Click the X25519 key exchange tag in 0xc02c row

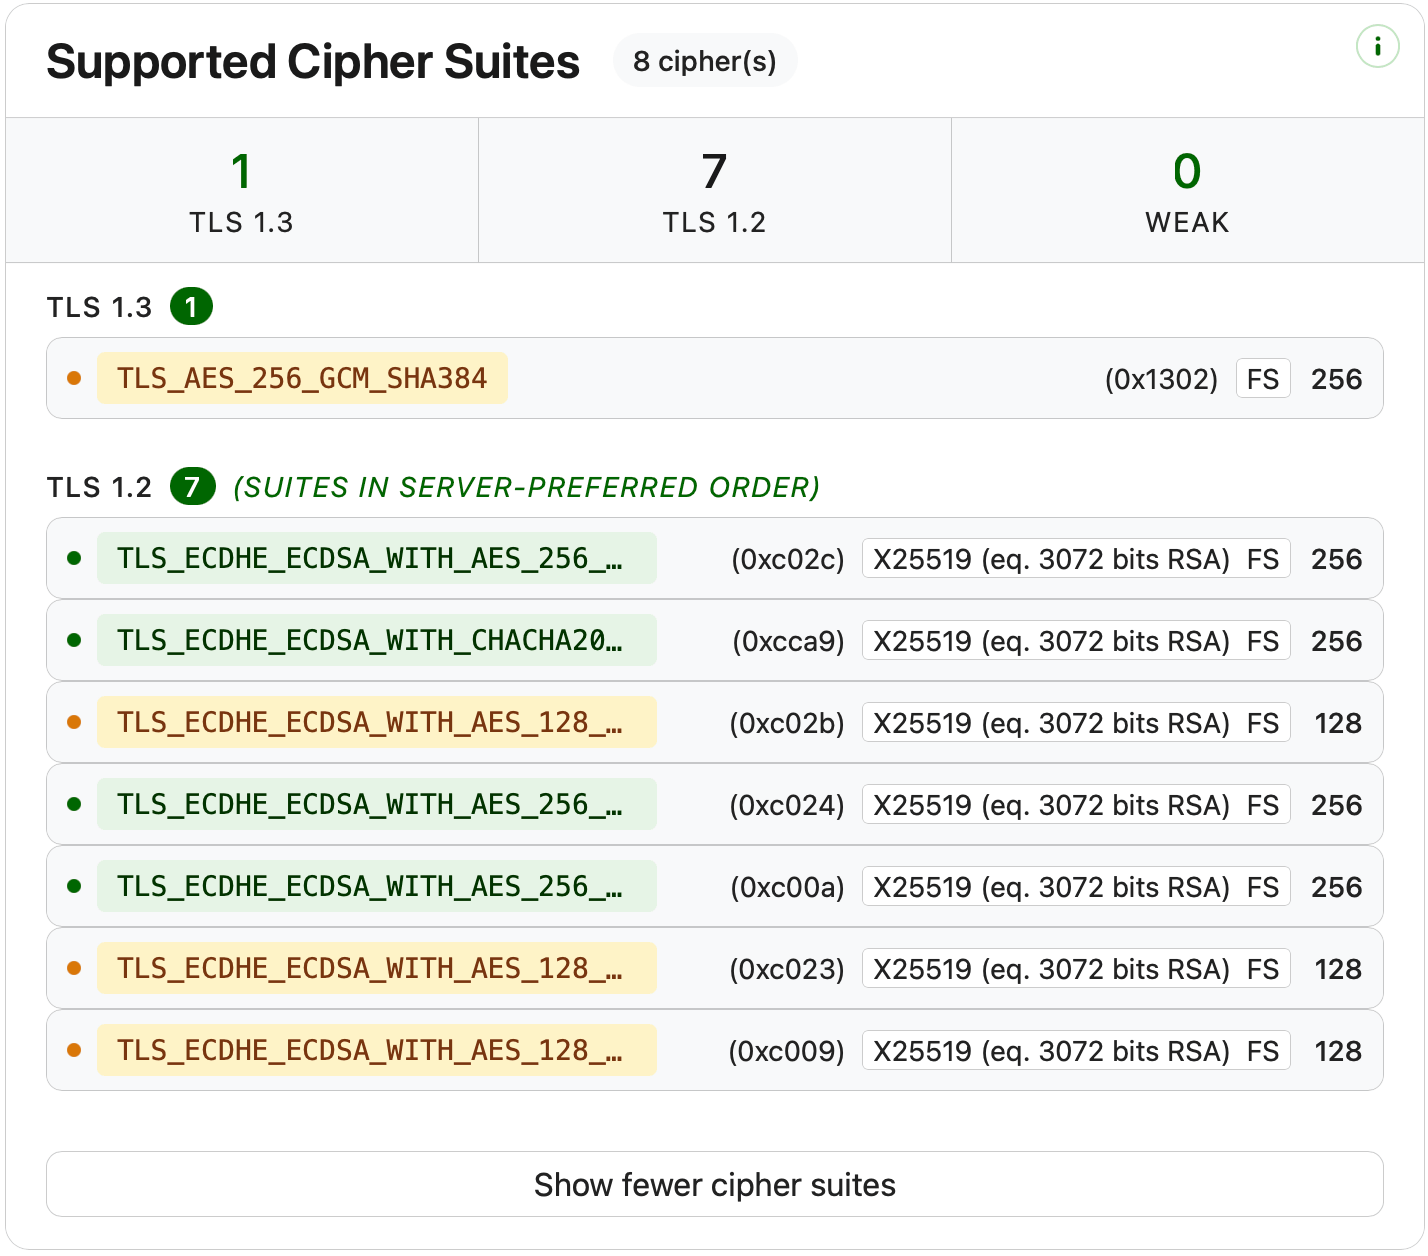click(1076, 559)
